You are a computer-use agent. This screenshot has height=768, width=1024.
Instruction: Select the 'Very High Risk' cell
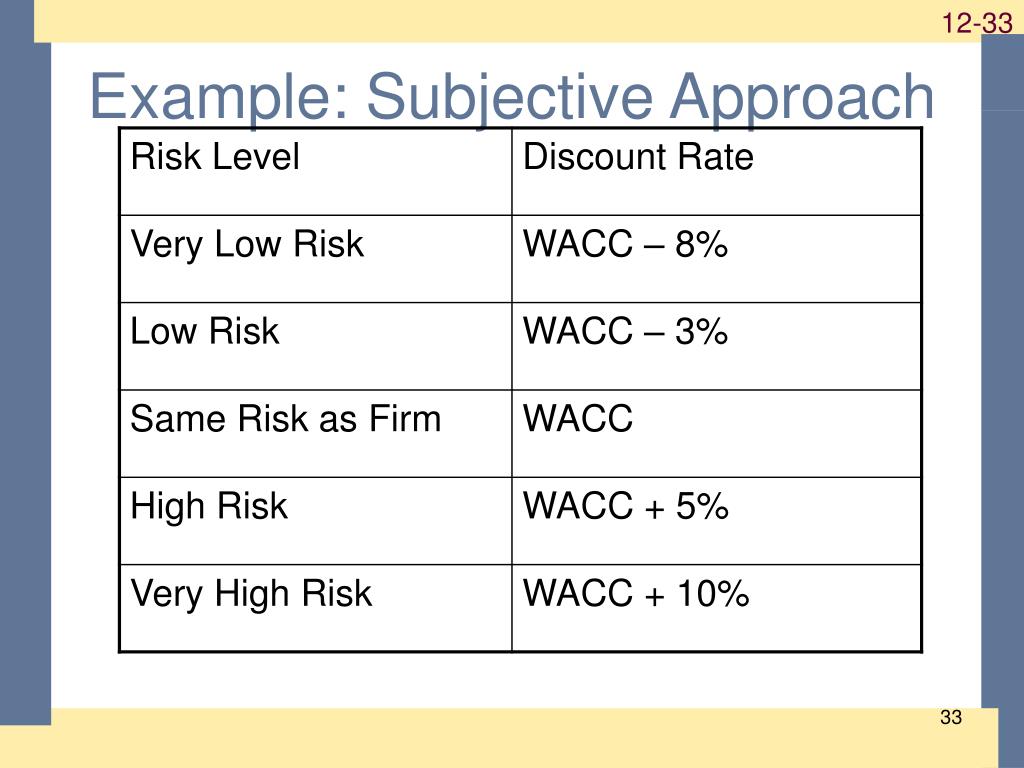click(x=315, y=608)
